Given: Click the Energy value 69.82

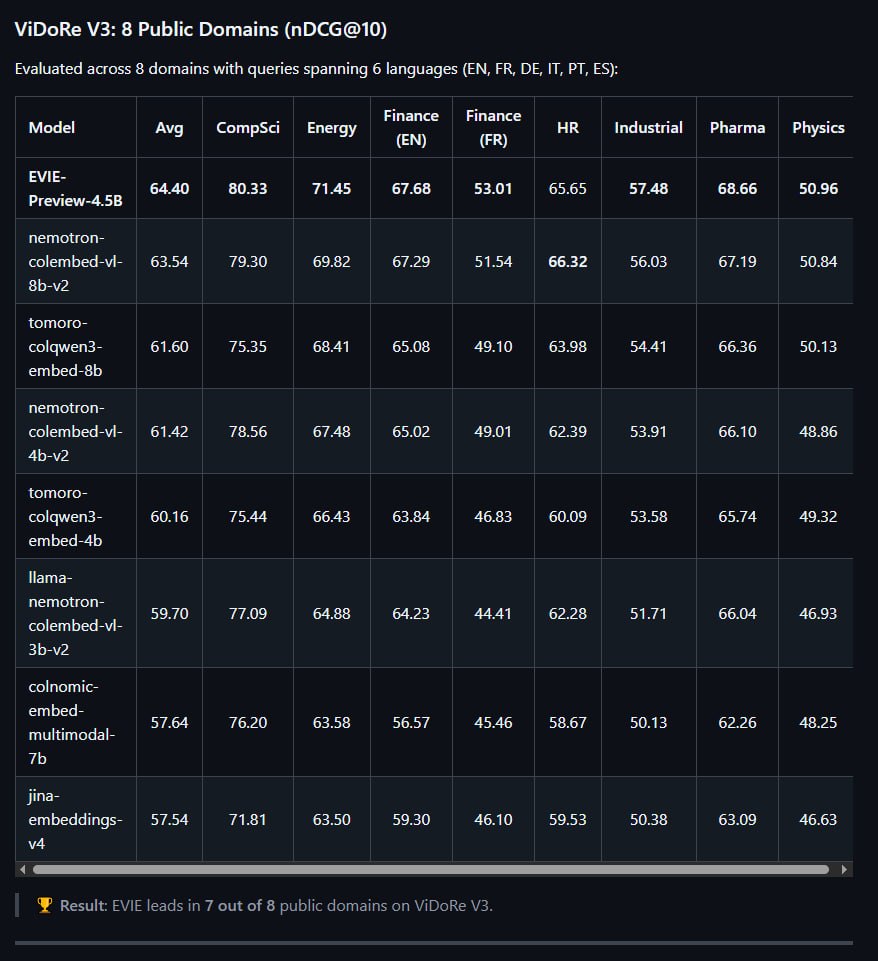Looking at the screenshot, I should (x=331, y=261).
